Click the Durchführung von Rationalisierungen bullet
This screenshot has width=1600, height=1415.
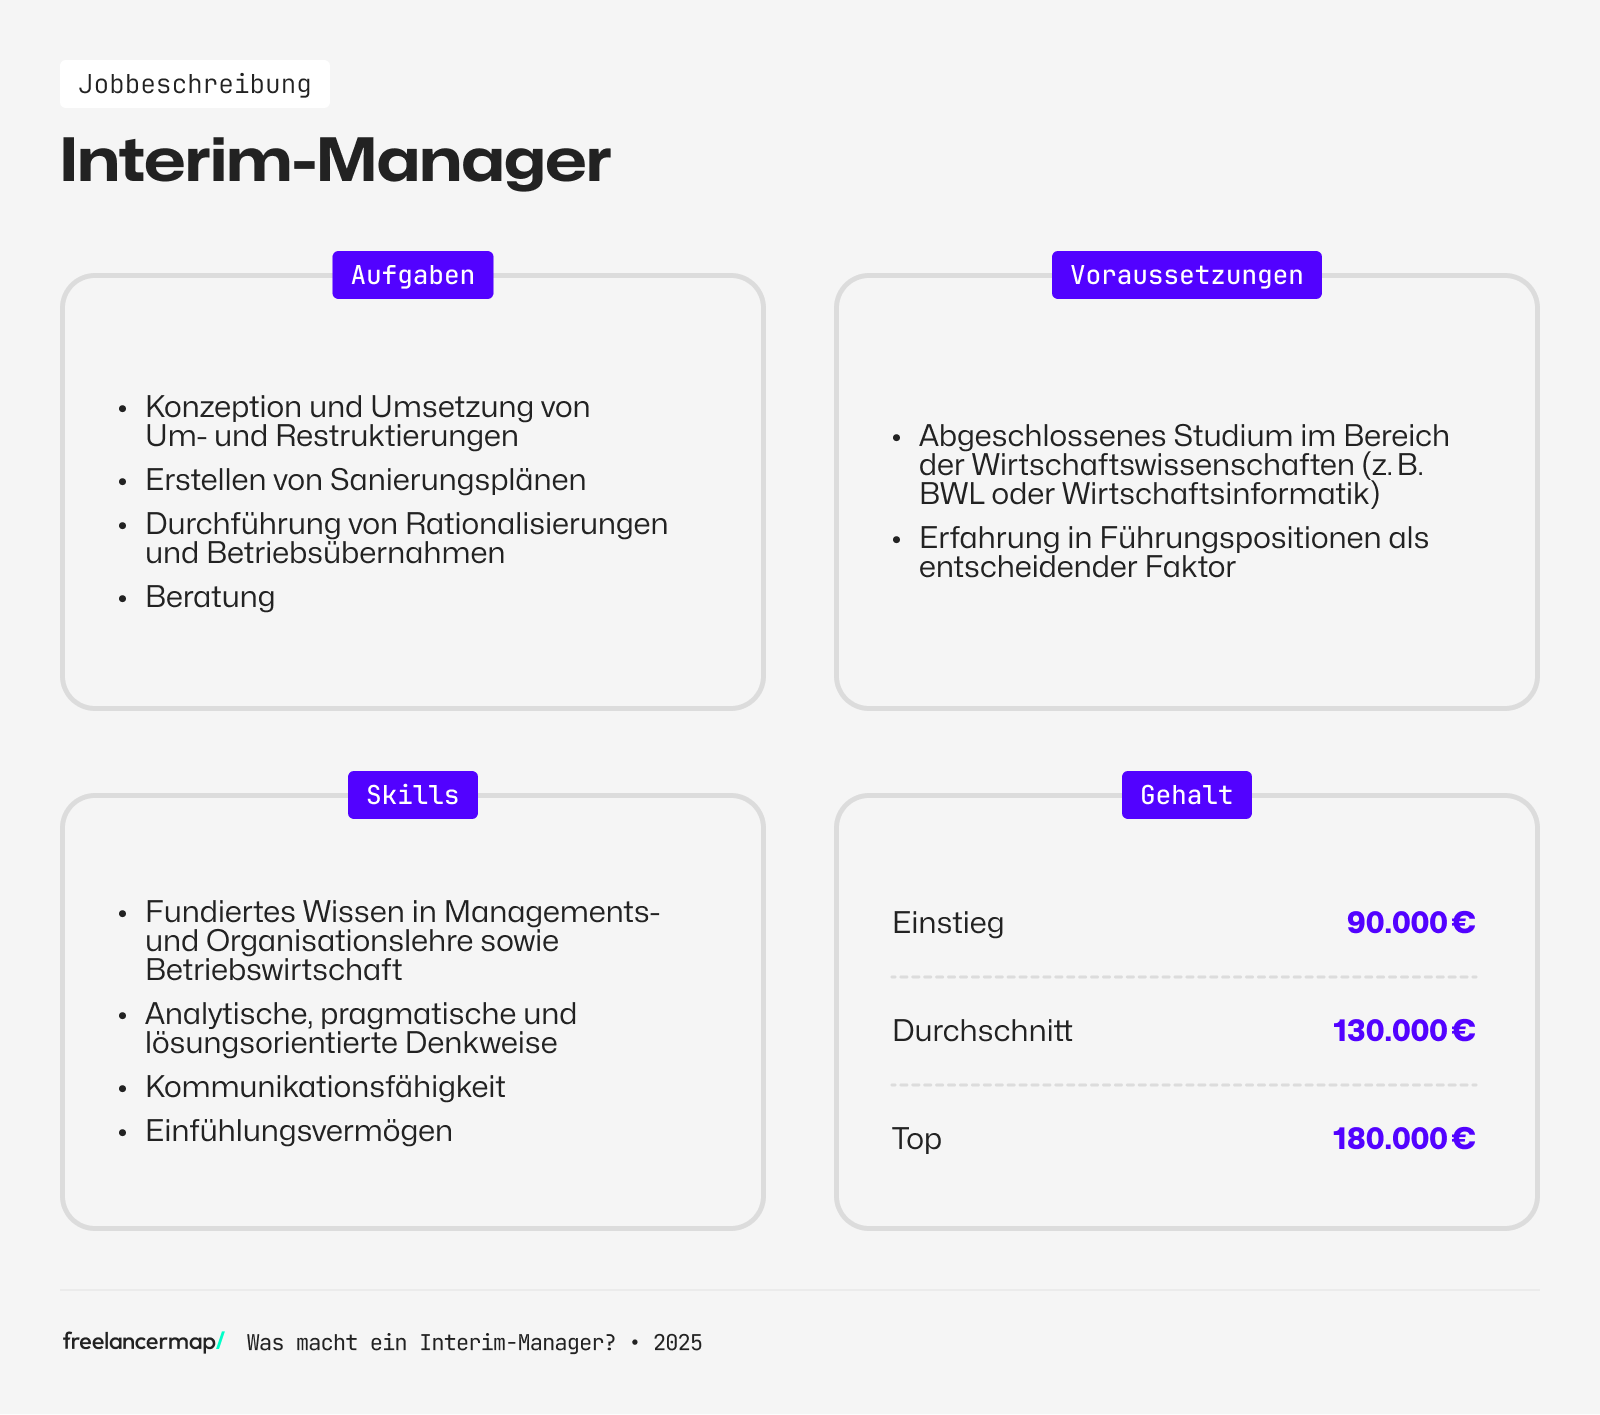[x=406, y=538]
